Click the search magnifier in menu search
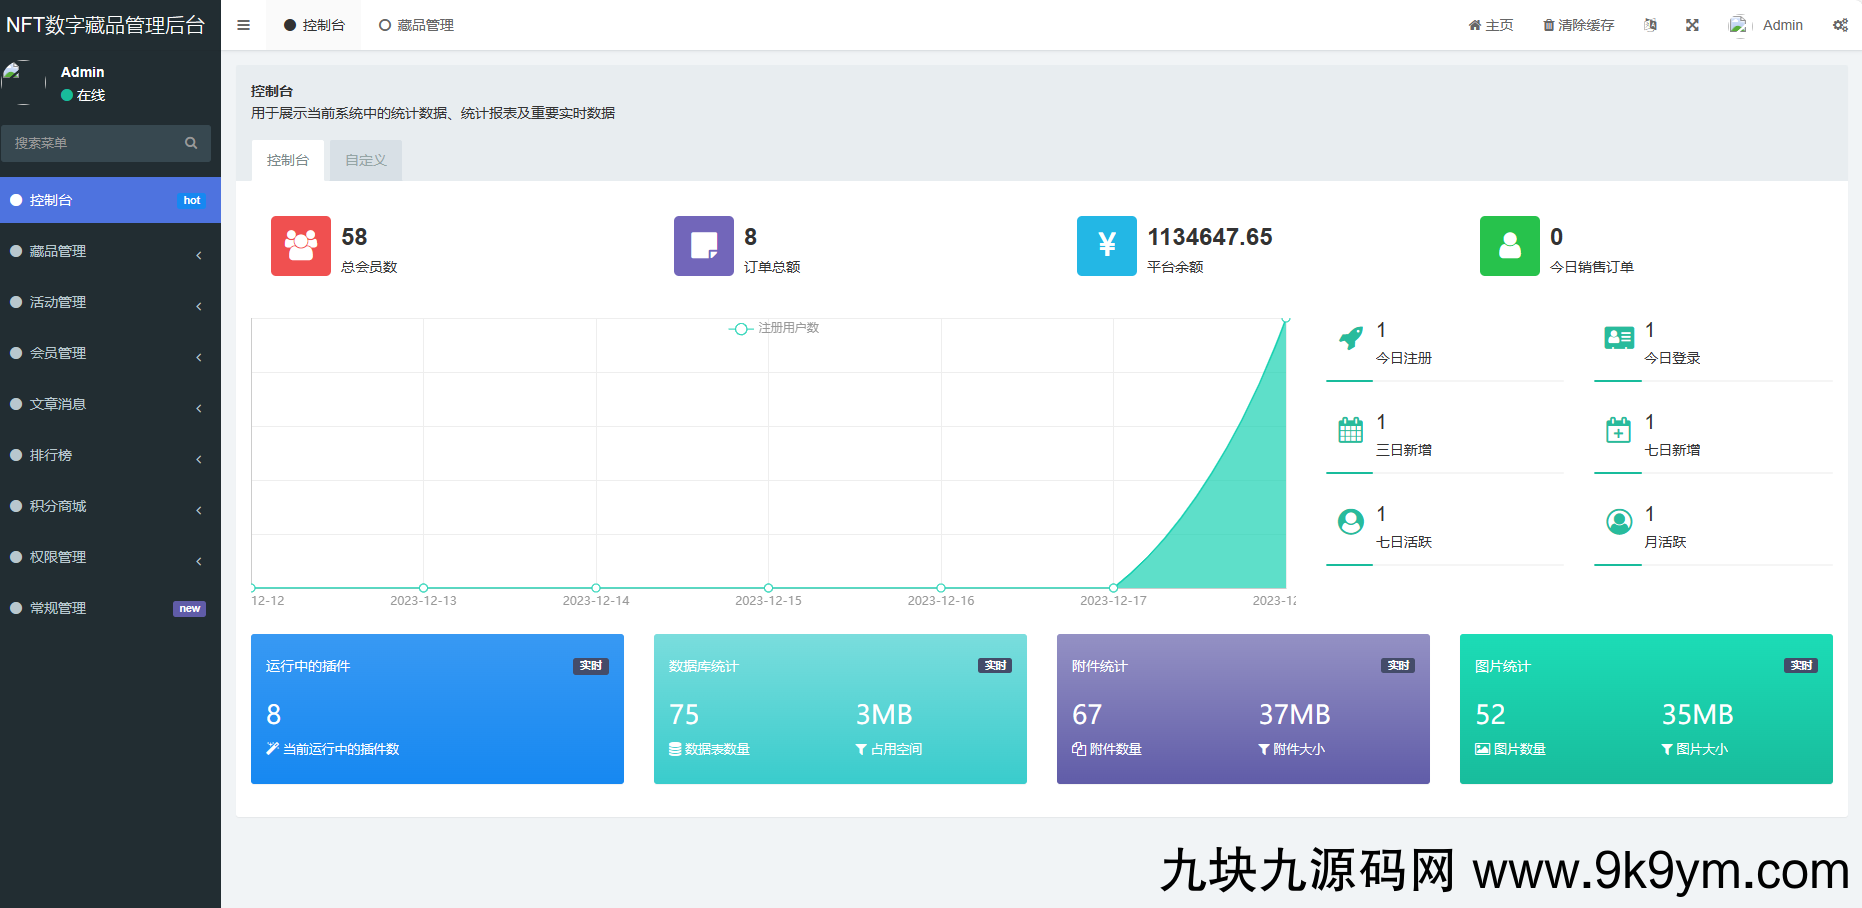This screenshot has width=1862, height=908. pyautogui.click(x=191, y=143)
